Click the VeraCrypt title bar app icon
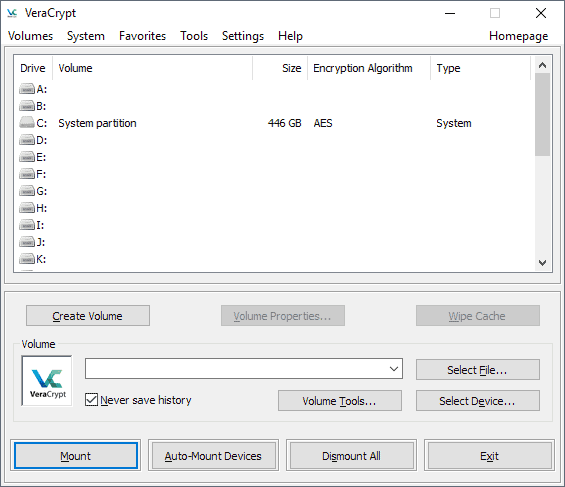 (x=12, y=13)
